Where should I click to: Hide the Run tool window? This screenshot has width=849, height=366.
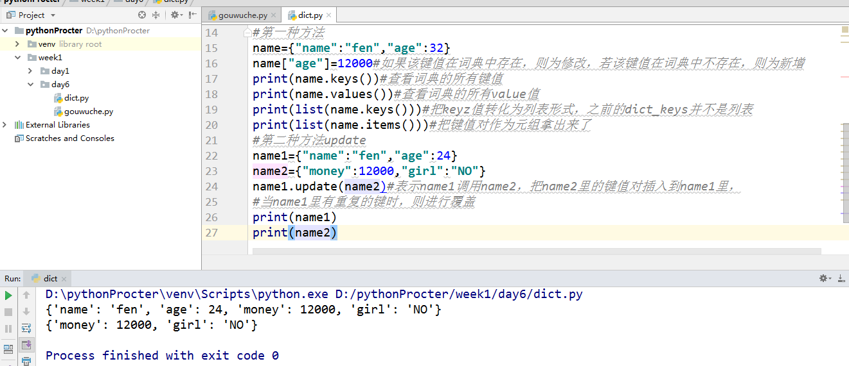(840, 278)
